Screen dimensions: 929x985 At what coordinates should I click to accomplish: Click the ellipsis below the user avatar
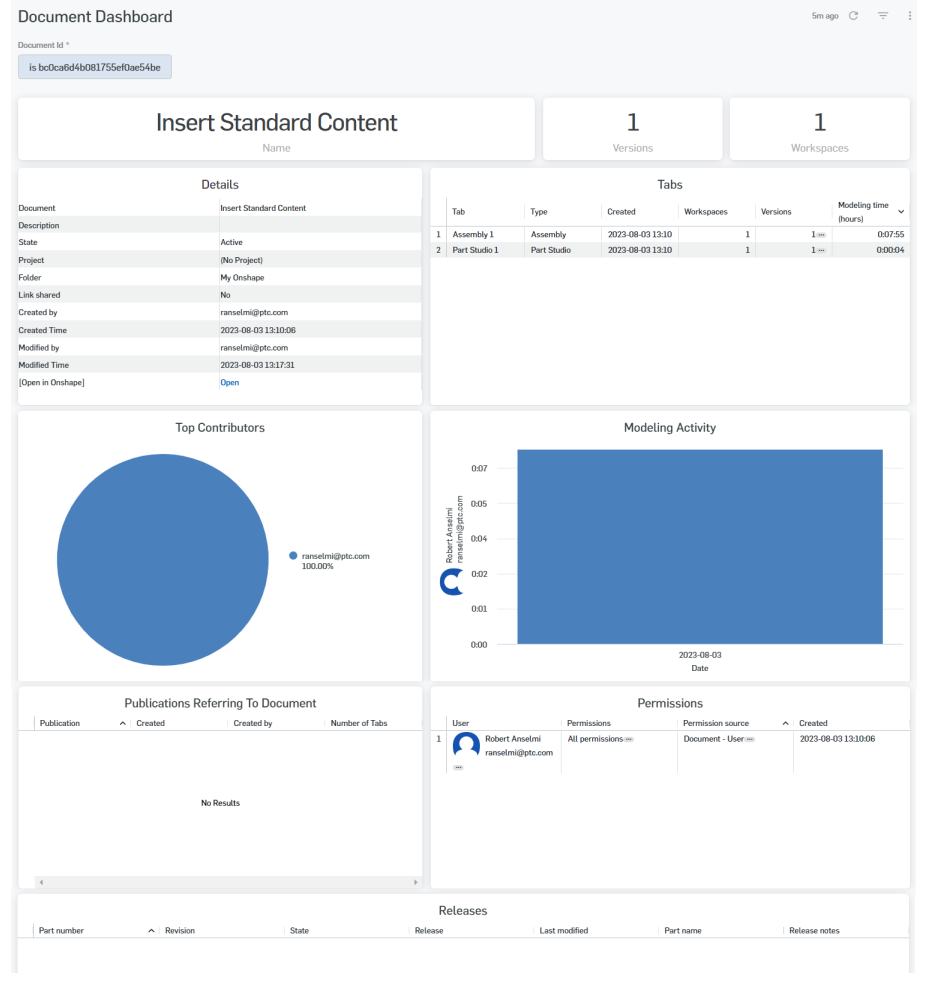[458, 767]
